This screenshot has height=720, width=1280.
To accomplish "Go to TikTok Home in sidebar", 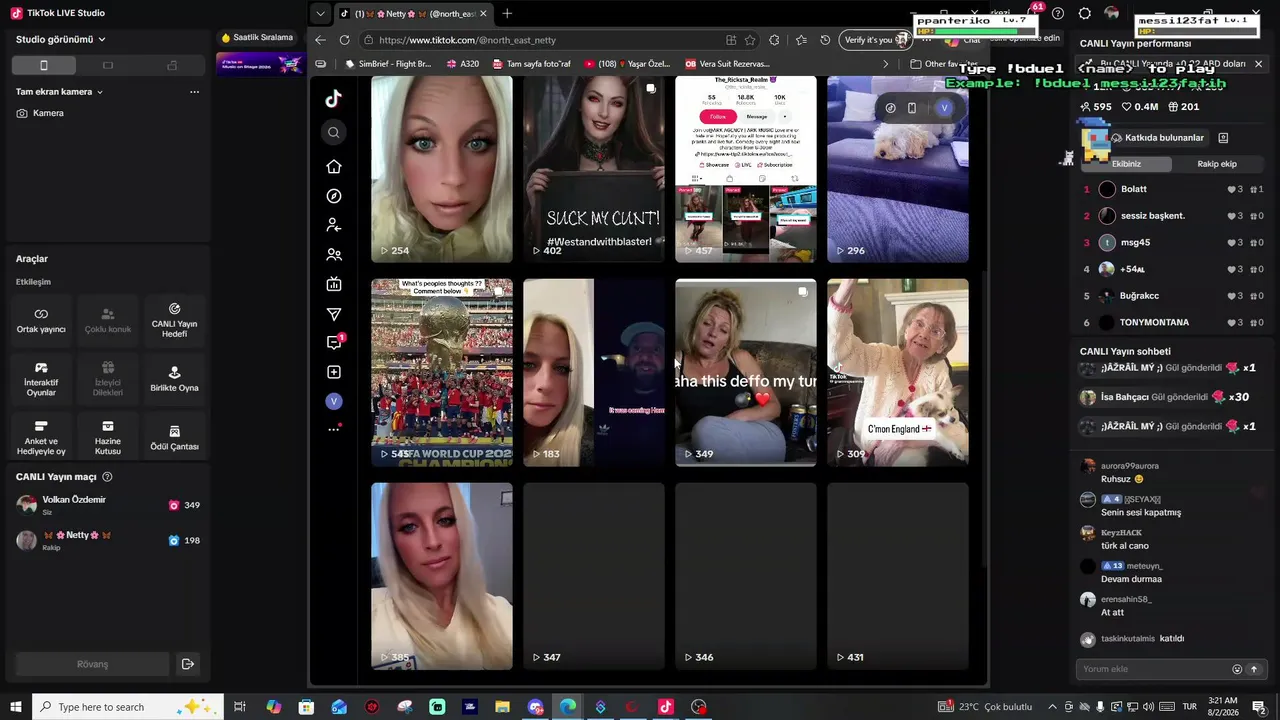I will (334, 167).
